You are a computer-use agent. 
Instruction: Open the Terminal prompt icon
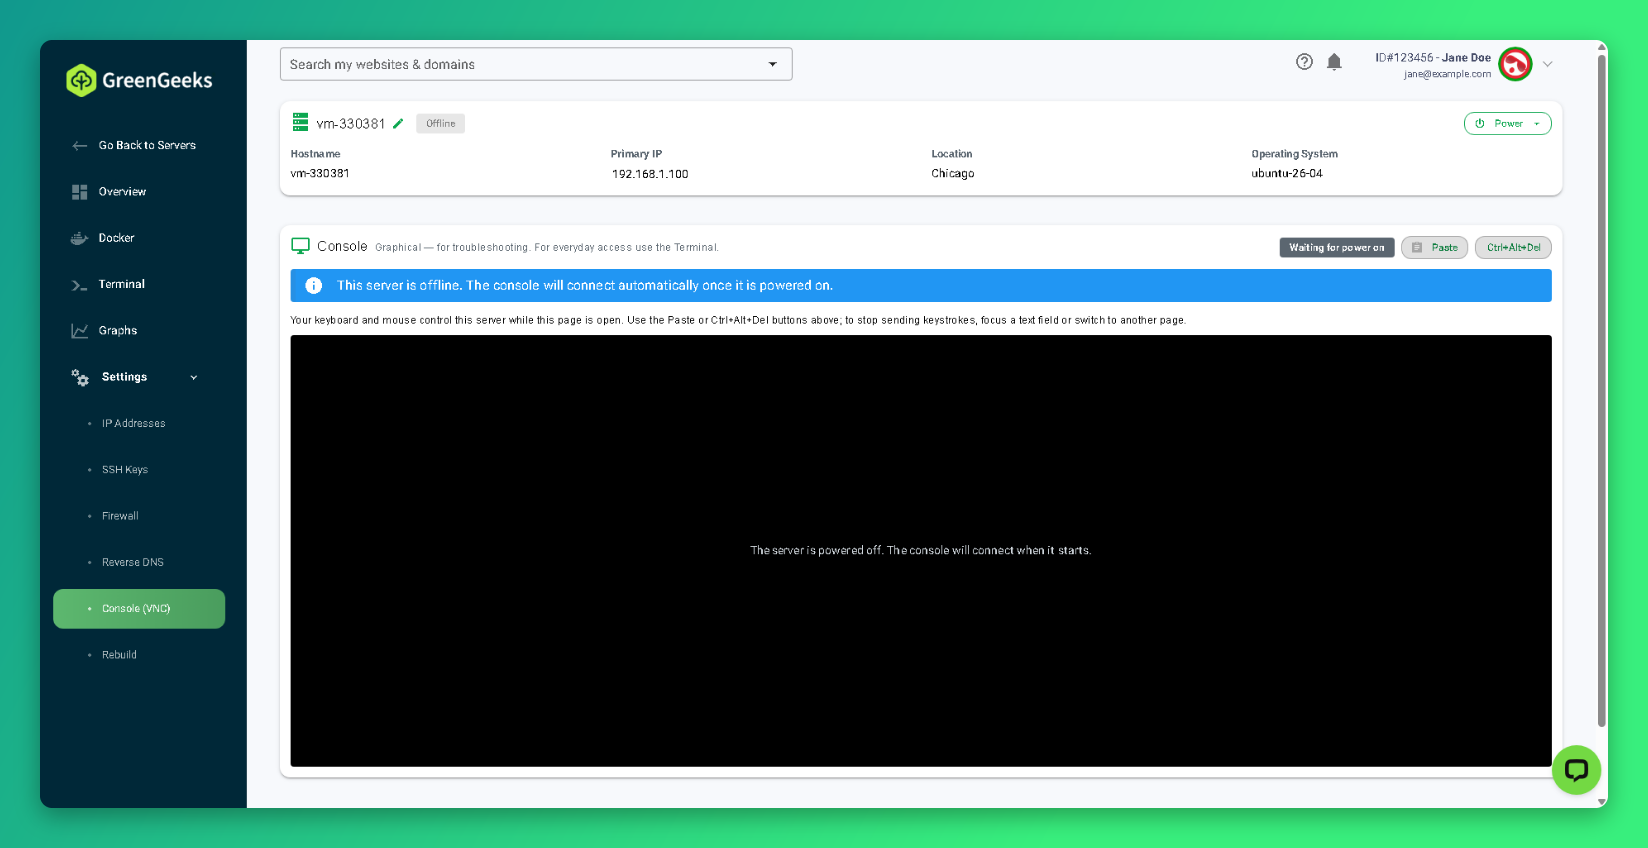(x=80, y=285)
